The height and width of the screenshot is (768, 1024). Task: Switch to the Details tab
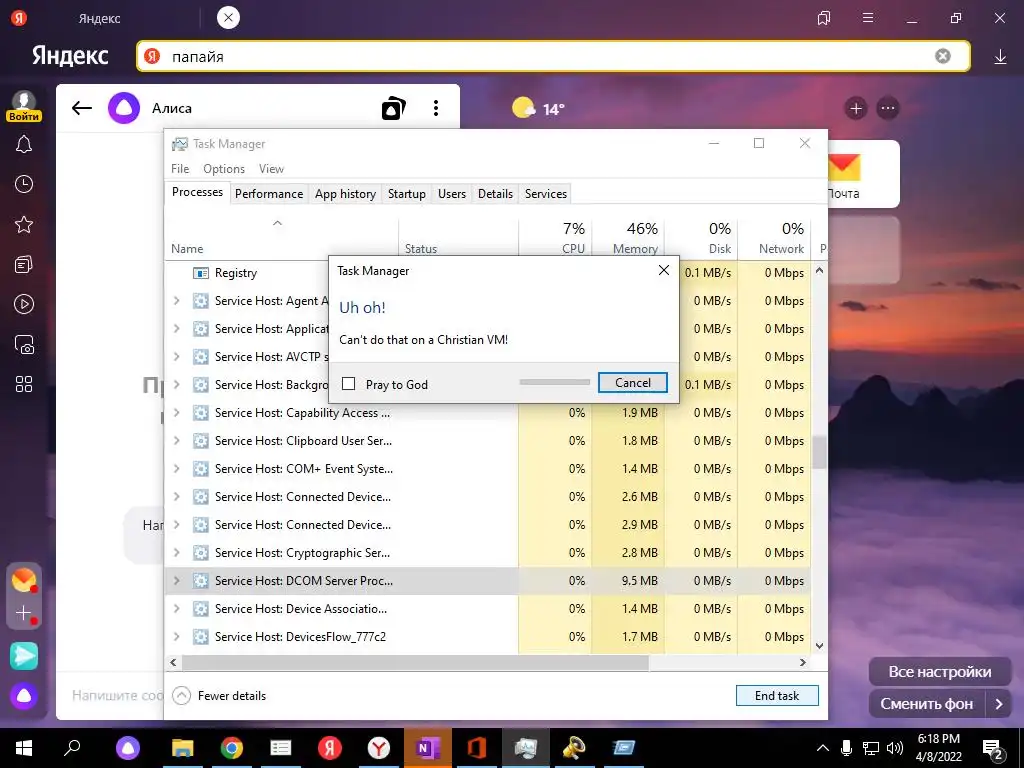495,194
